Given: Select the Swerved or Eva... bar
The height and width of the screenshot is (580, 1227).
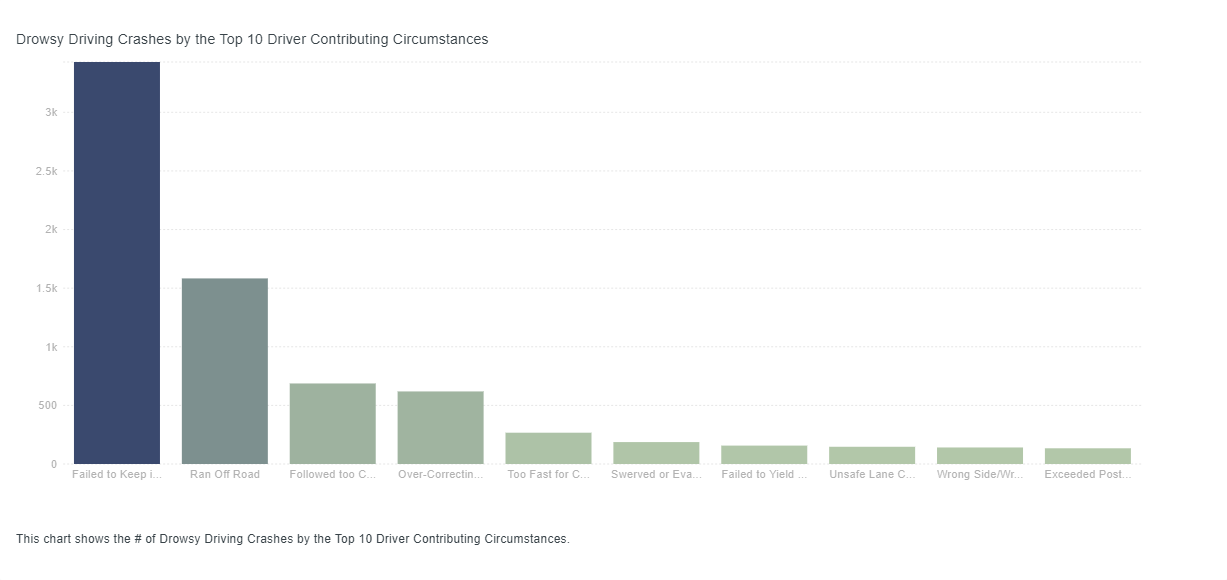Looking at the screenshot, I should click(x=656, y=453).
